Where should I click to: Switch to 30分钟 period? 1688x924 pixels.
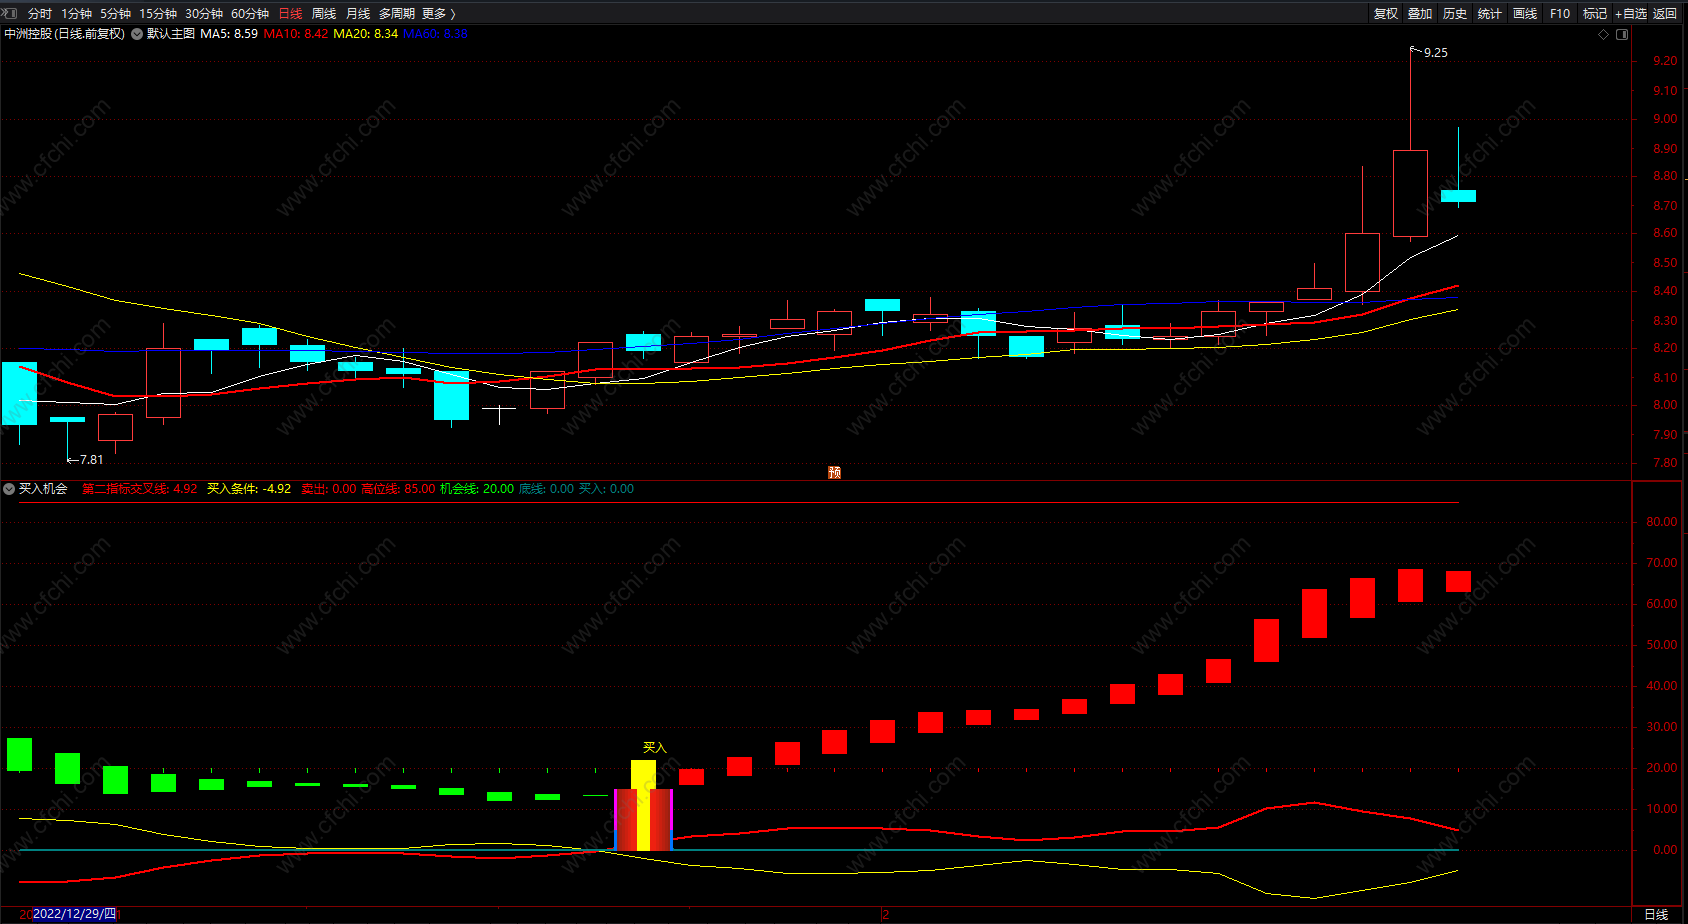[x=204, y=14]
